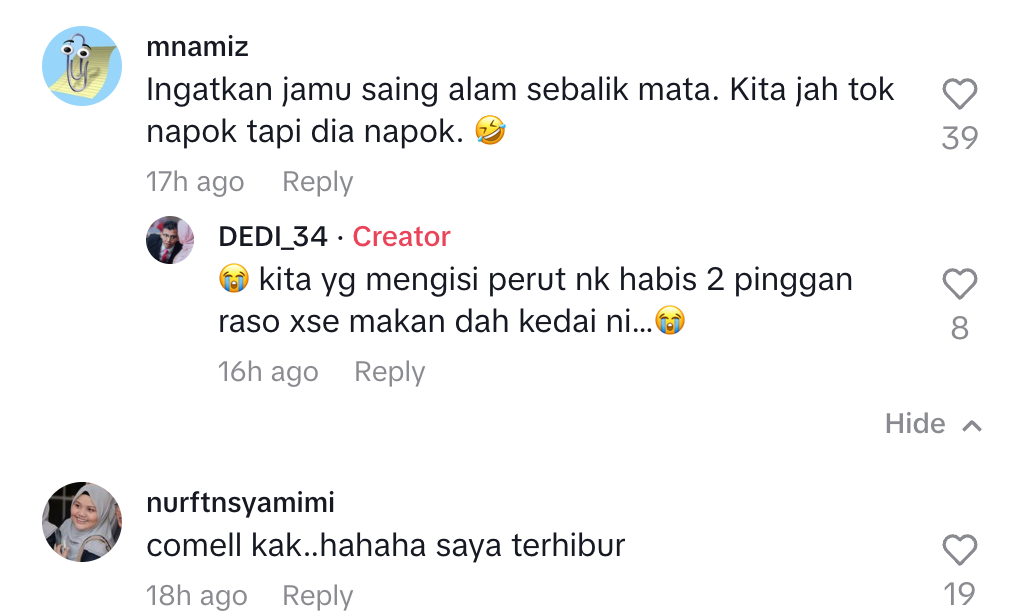
Task: Open mnamiz's paperclip profile picture
Action: click(81, 67)
